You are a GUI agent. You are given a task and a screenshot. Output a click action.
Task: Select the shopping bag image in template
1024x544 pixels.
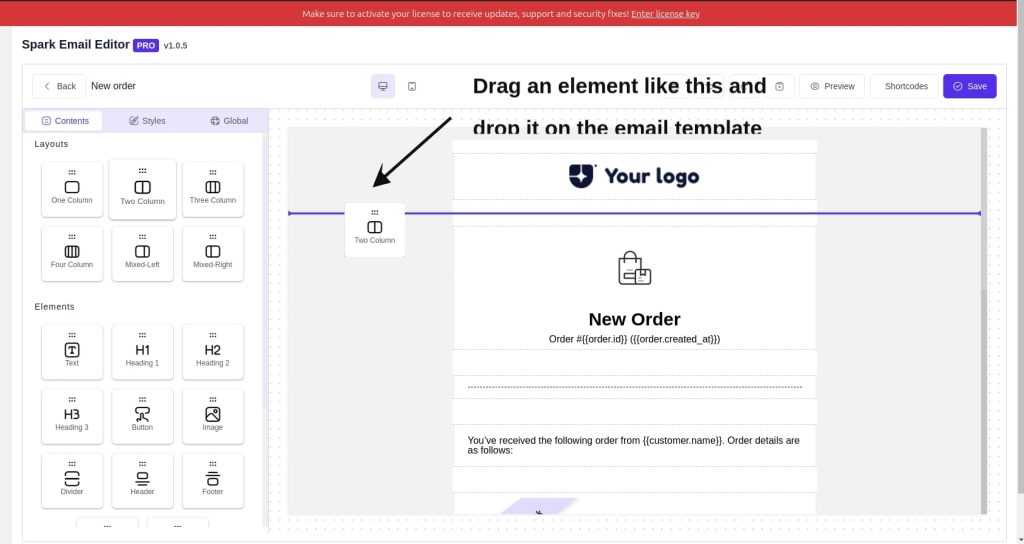point(634,268)
